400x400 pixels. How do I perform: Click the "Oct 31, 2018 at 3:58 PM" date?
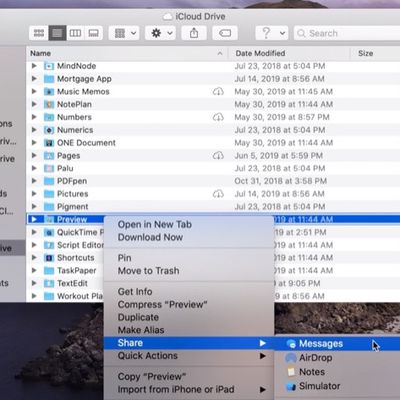click(x=280, y=181)
